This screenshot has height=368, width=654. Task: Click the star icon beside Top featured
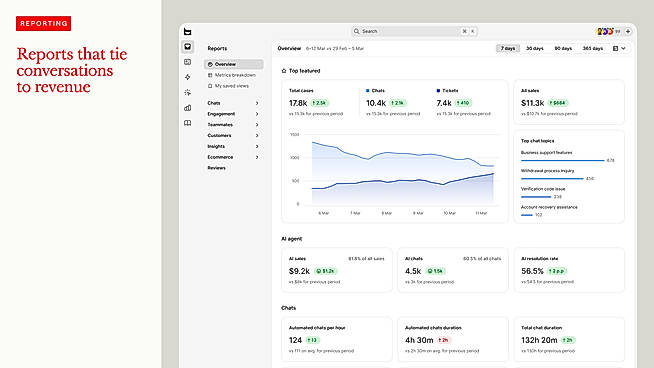point(284,71)
